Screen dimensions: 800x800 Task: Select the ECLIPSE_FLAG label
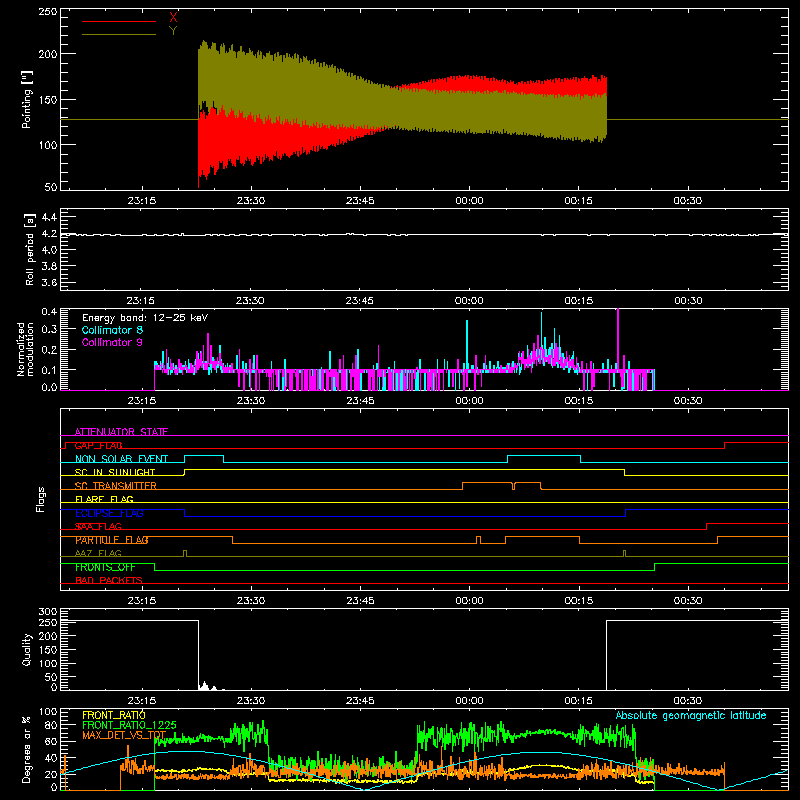[x=109, y=513]
